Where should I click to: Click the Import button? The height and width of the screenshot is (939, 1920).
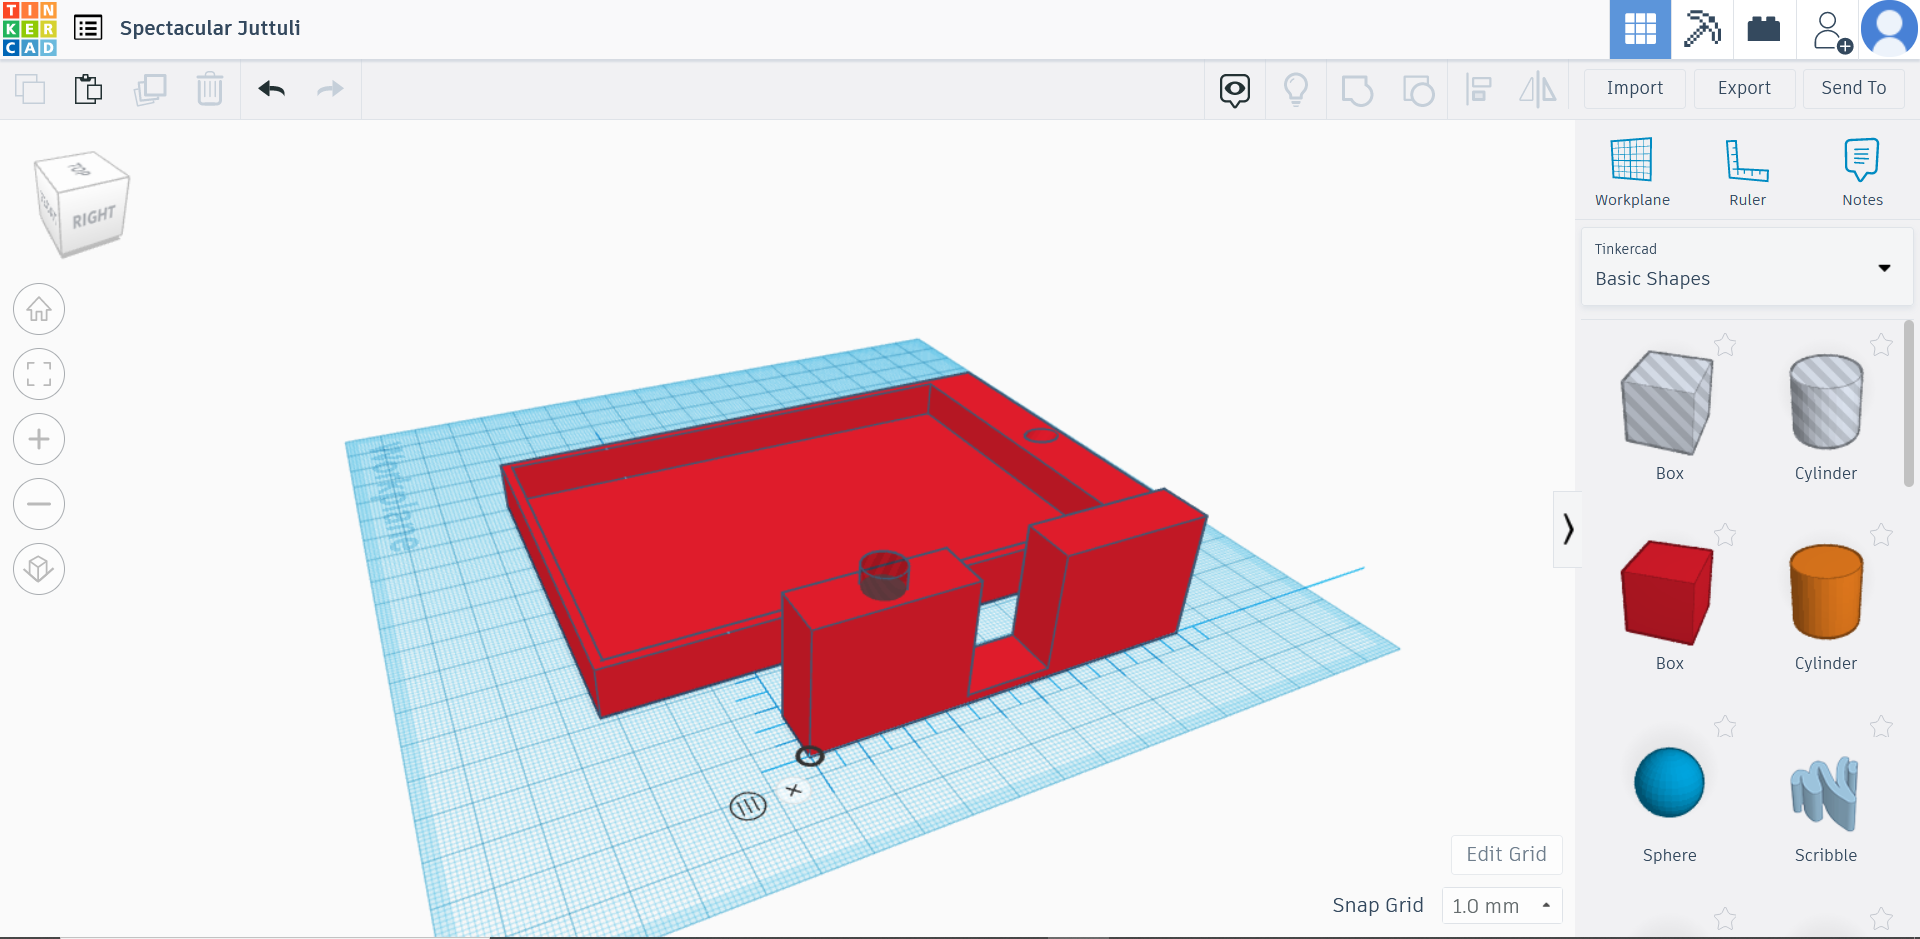(x=1635, y=88)
